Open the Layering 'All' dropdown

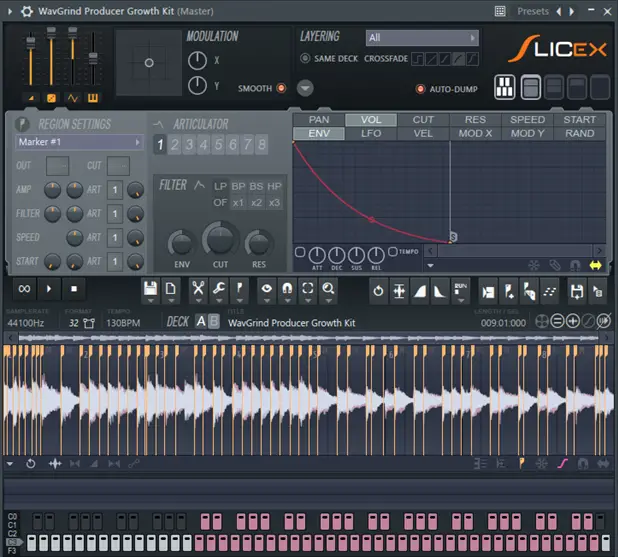click(422, 37)
